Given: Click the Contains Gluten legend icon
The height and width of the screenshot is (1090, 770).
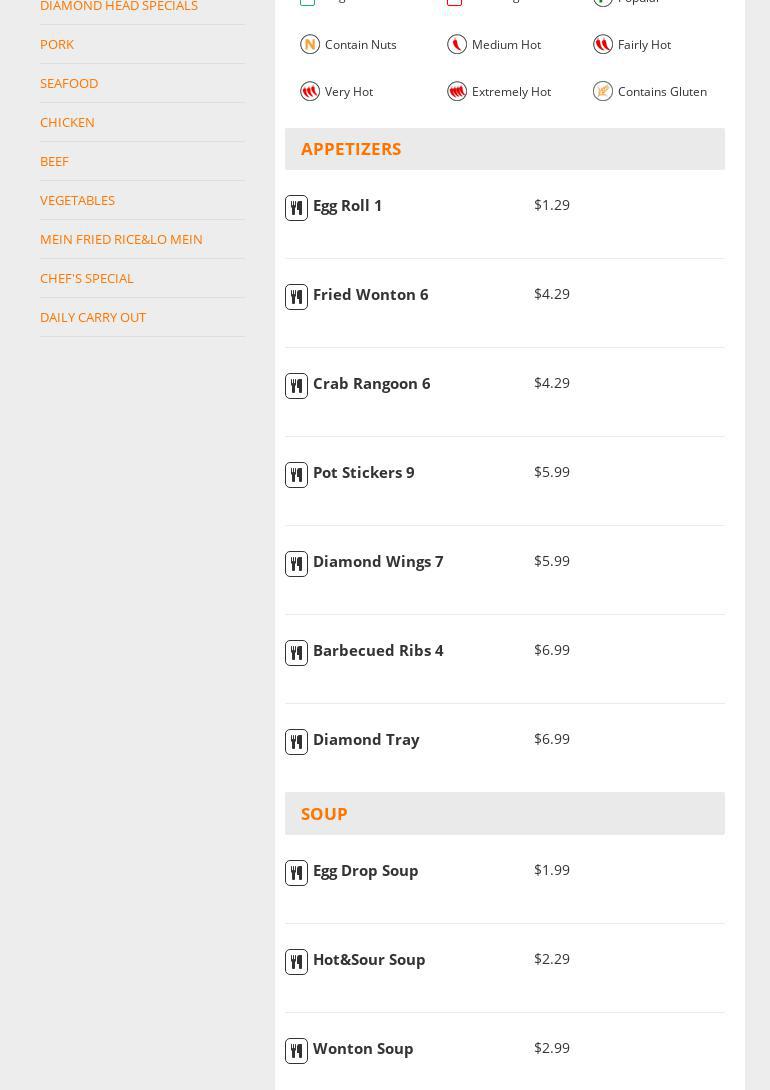Looking at the screenshot, I should (x=603, y=91).
